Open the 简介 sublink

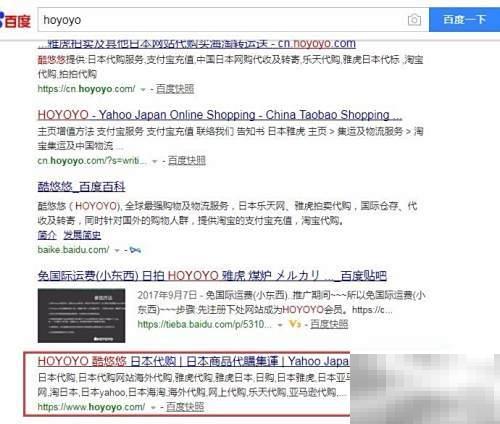coord(47,235)
